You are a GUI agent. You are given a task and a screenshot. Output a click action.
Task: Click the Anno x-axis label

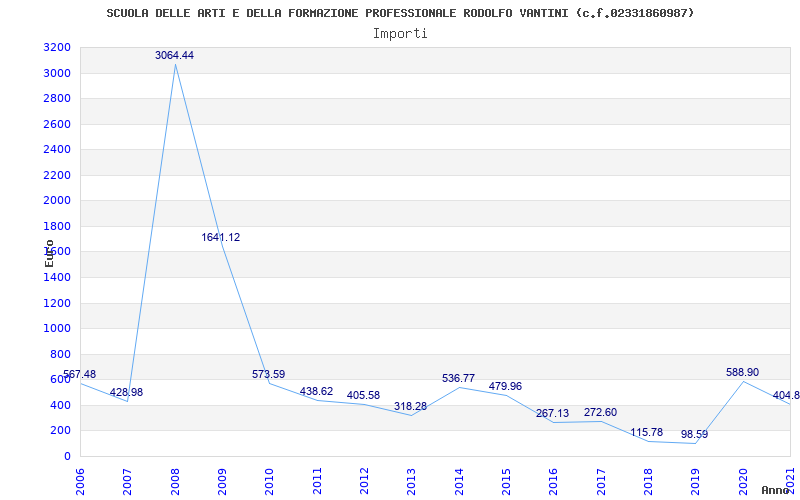pos(776,490)
